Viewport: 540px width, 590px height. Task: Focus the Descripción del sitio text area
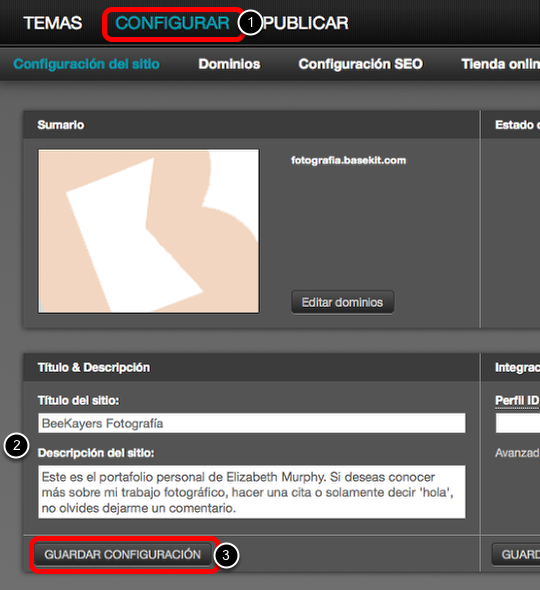252,492
